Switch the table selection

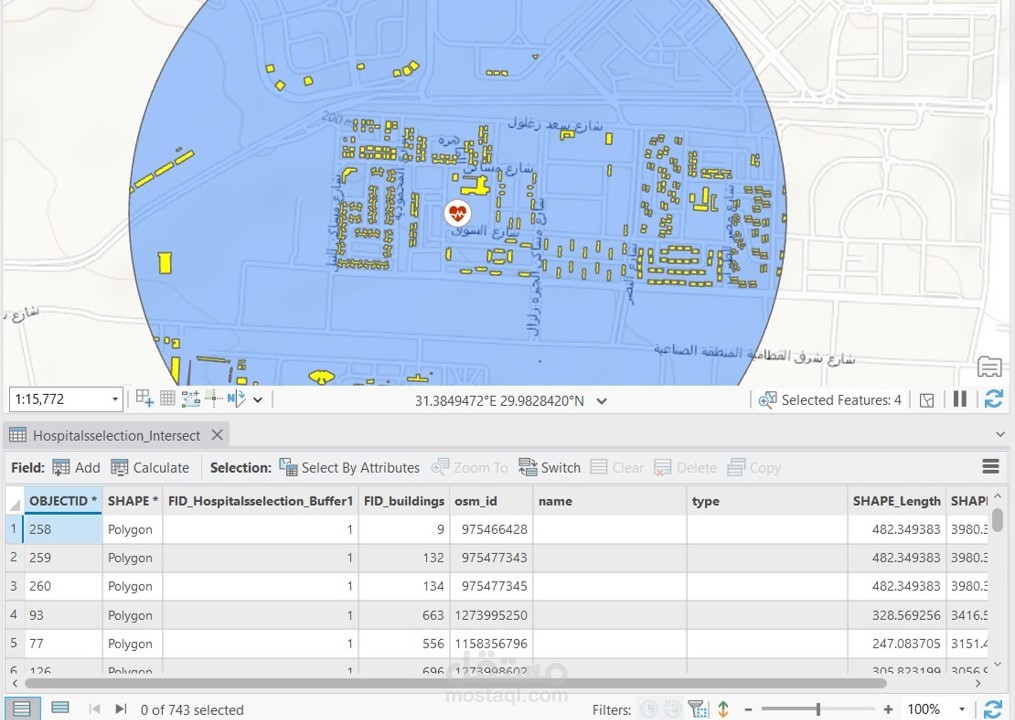549,467
